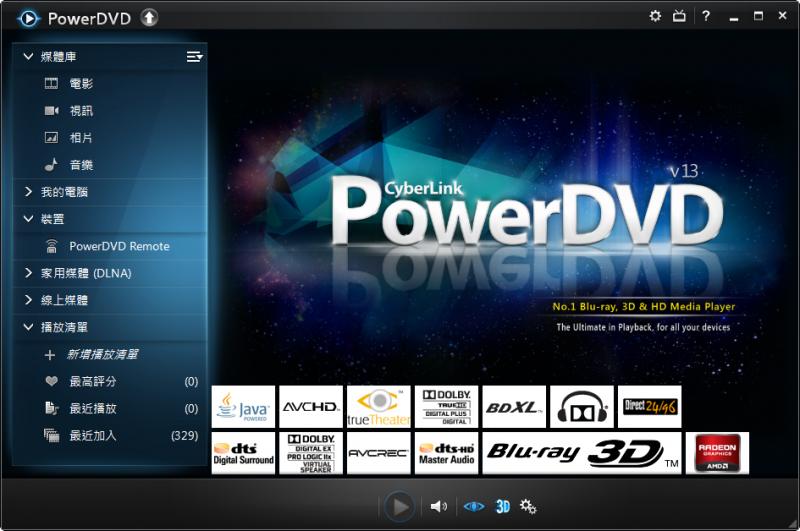
Task: Click the (0) count next to 最近播放
Action: (191, 408)
